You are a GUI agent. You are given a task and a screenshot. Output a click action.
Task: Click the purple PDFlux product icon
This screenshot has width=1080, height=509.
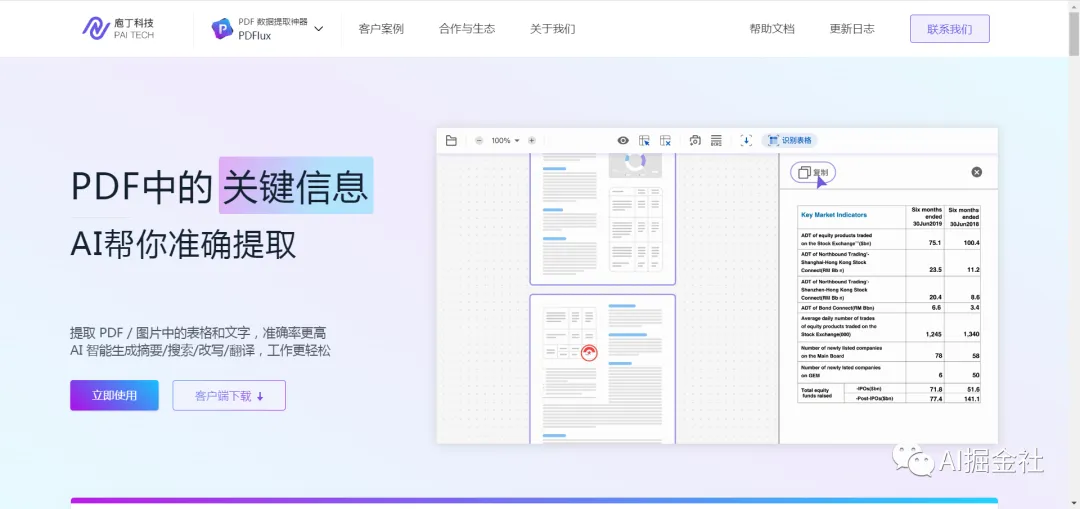tap(222, 28)
